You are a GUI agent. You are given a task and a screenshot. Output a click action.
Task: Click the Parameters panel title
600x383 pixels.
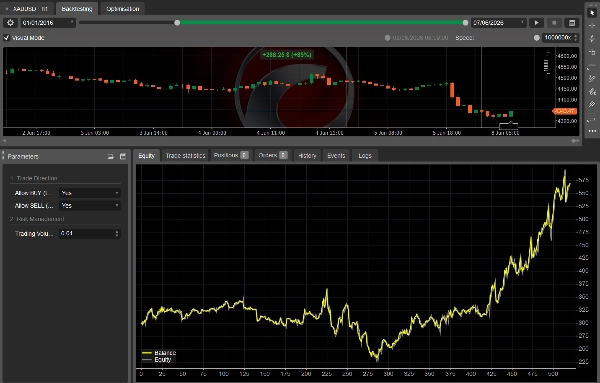pyautogui.click(x=23, y=156)
